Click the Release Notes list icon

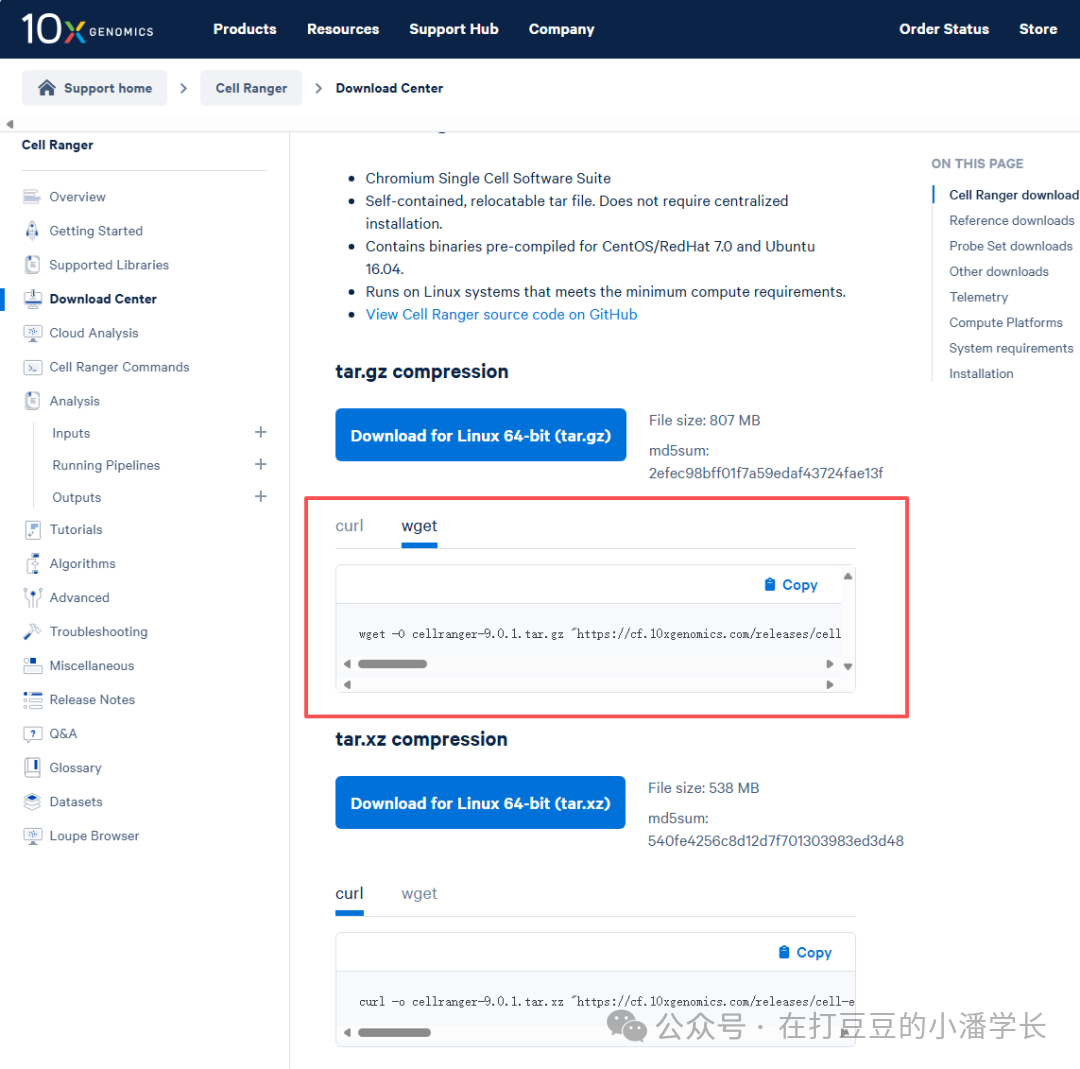[x=32, y=700]
